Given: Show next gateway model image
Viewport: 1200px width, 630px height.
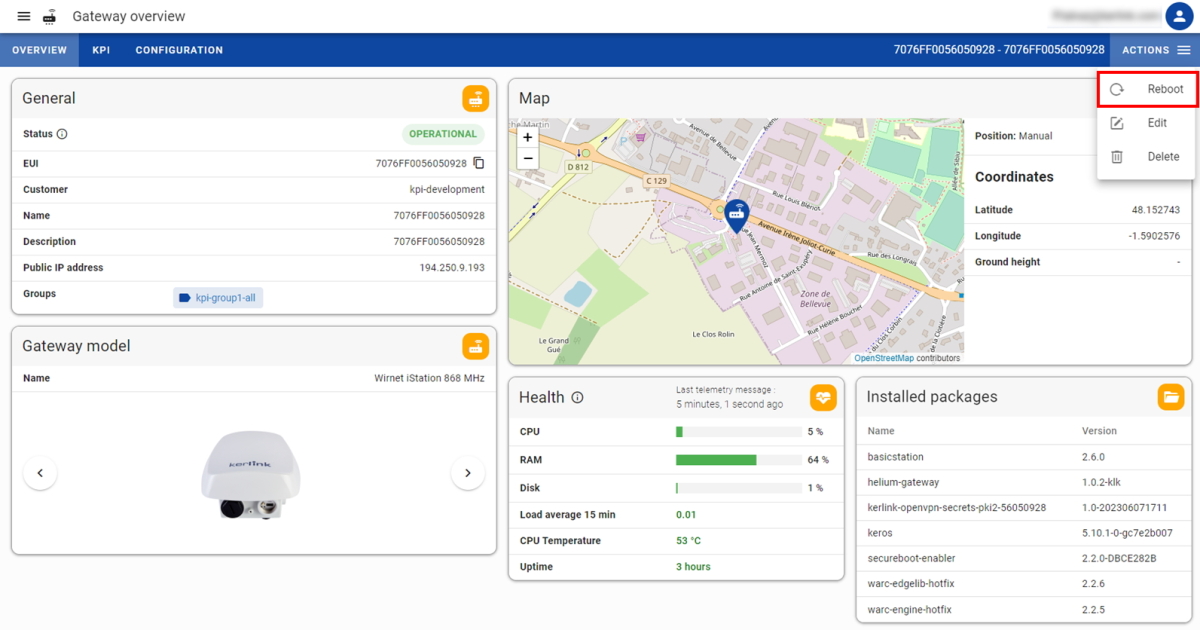Looking at the screenshot, I should pyautogui.click(x=467, y=473).
